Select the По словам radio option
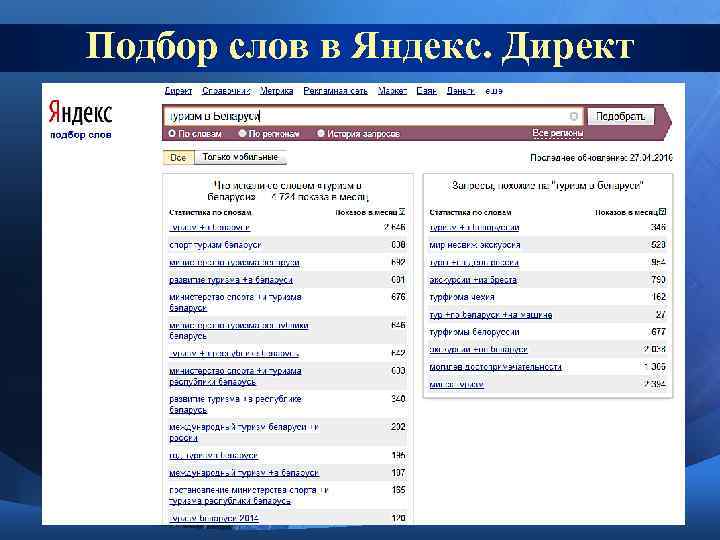The image size is (720, 540). tap(172, 134)
